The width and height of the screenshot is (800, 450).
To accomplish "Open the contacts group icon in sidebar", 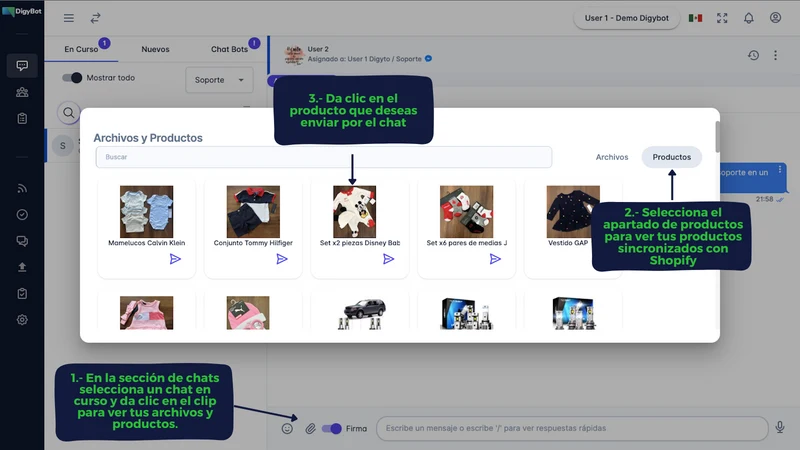I will tap(22, 92).
